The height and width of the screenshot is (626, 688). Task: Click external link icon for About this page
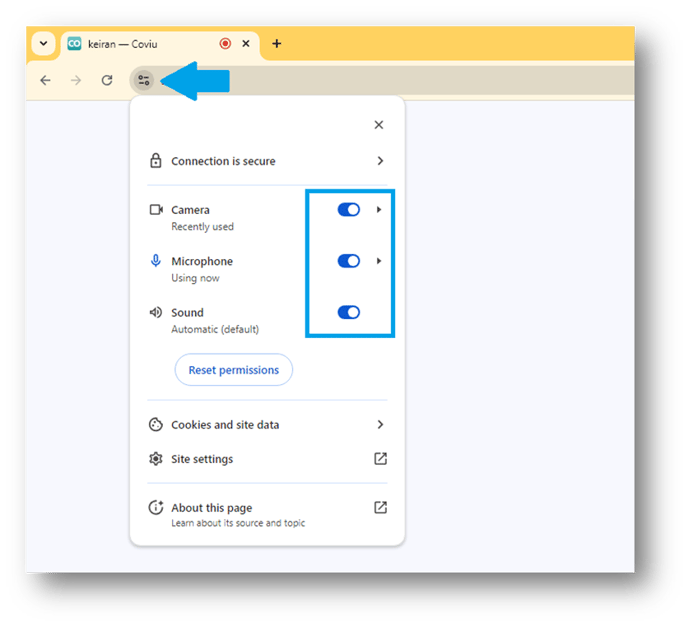[380, 508]
